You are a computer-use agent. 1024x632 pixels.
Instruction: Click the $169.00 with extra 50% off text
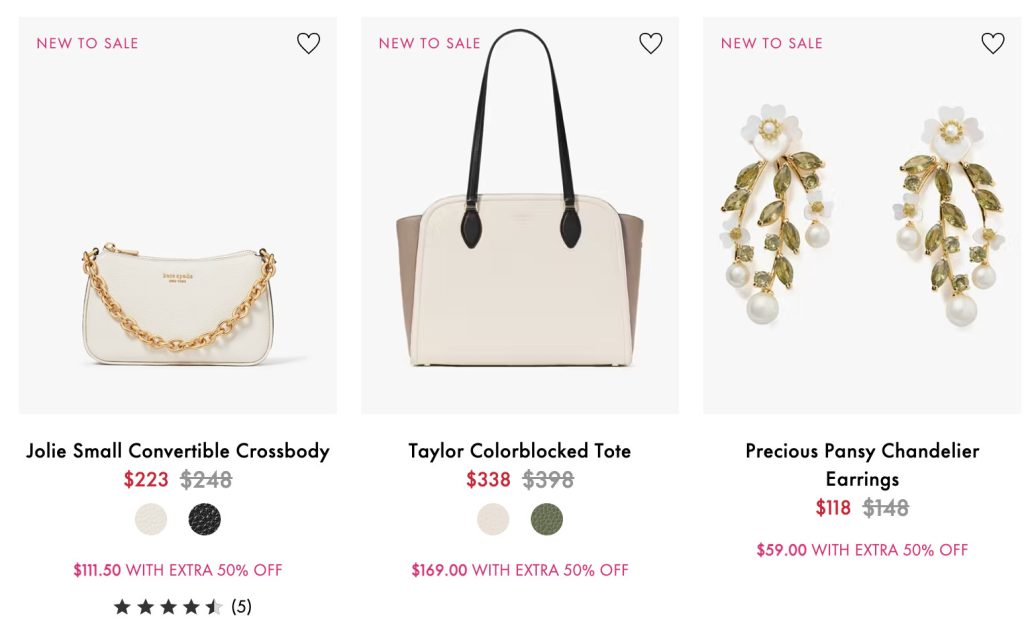[520, 570]
